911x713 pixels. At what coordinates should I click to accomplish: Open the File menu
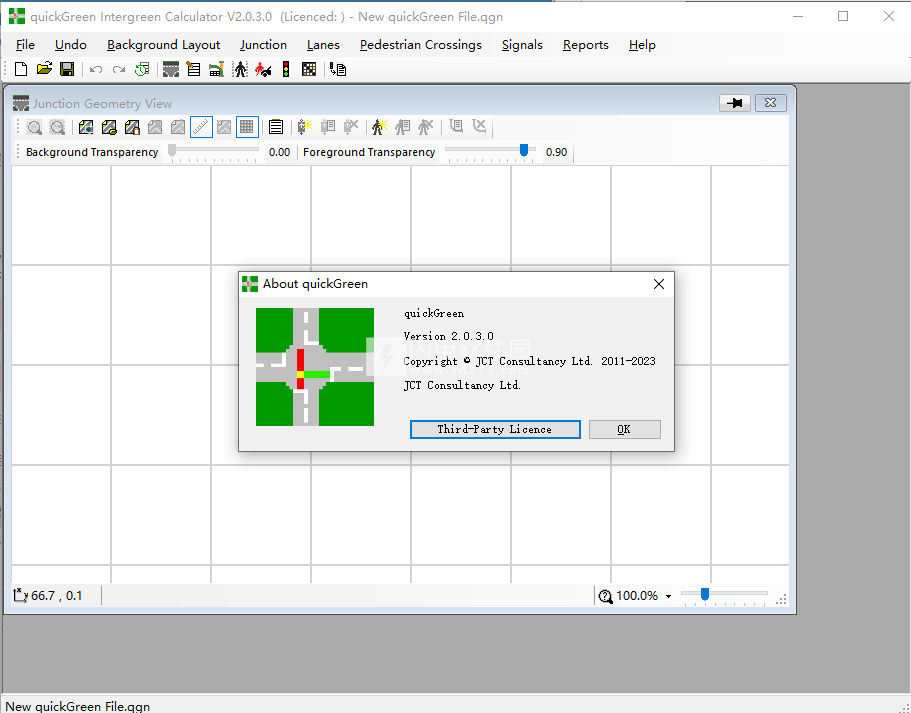(25, 45)
